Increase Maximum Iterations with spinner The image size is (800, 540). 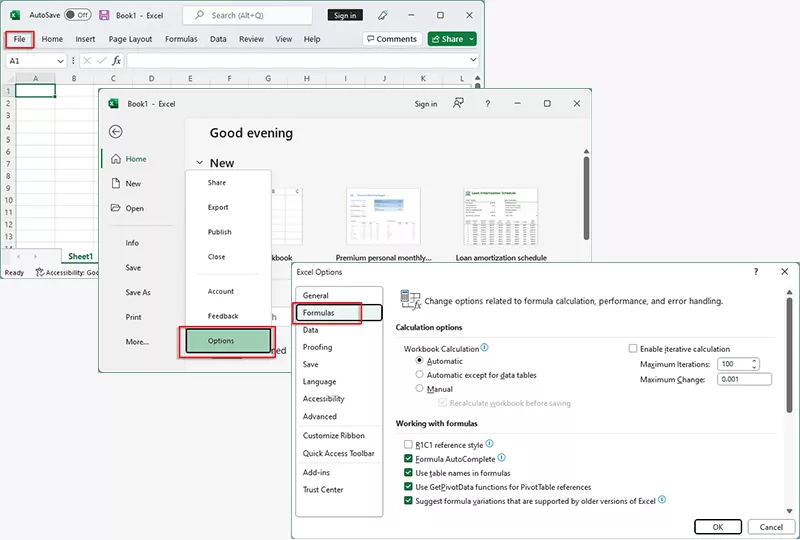coord(753,361)
